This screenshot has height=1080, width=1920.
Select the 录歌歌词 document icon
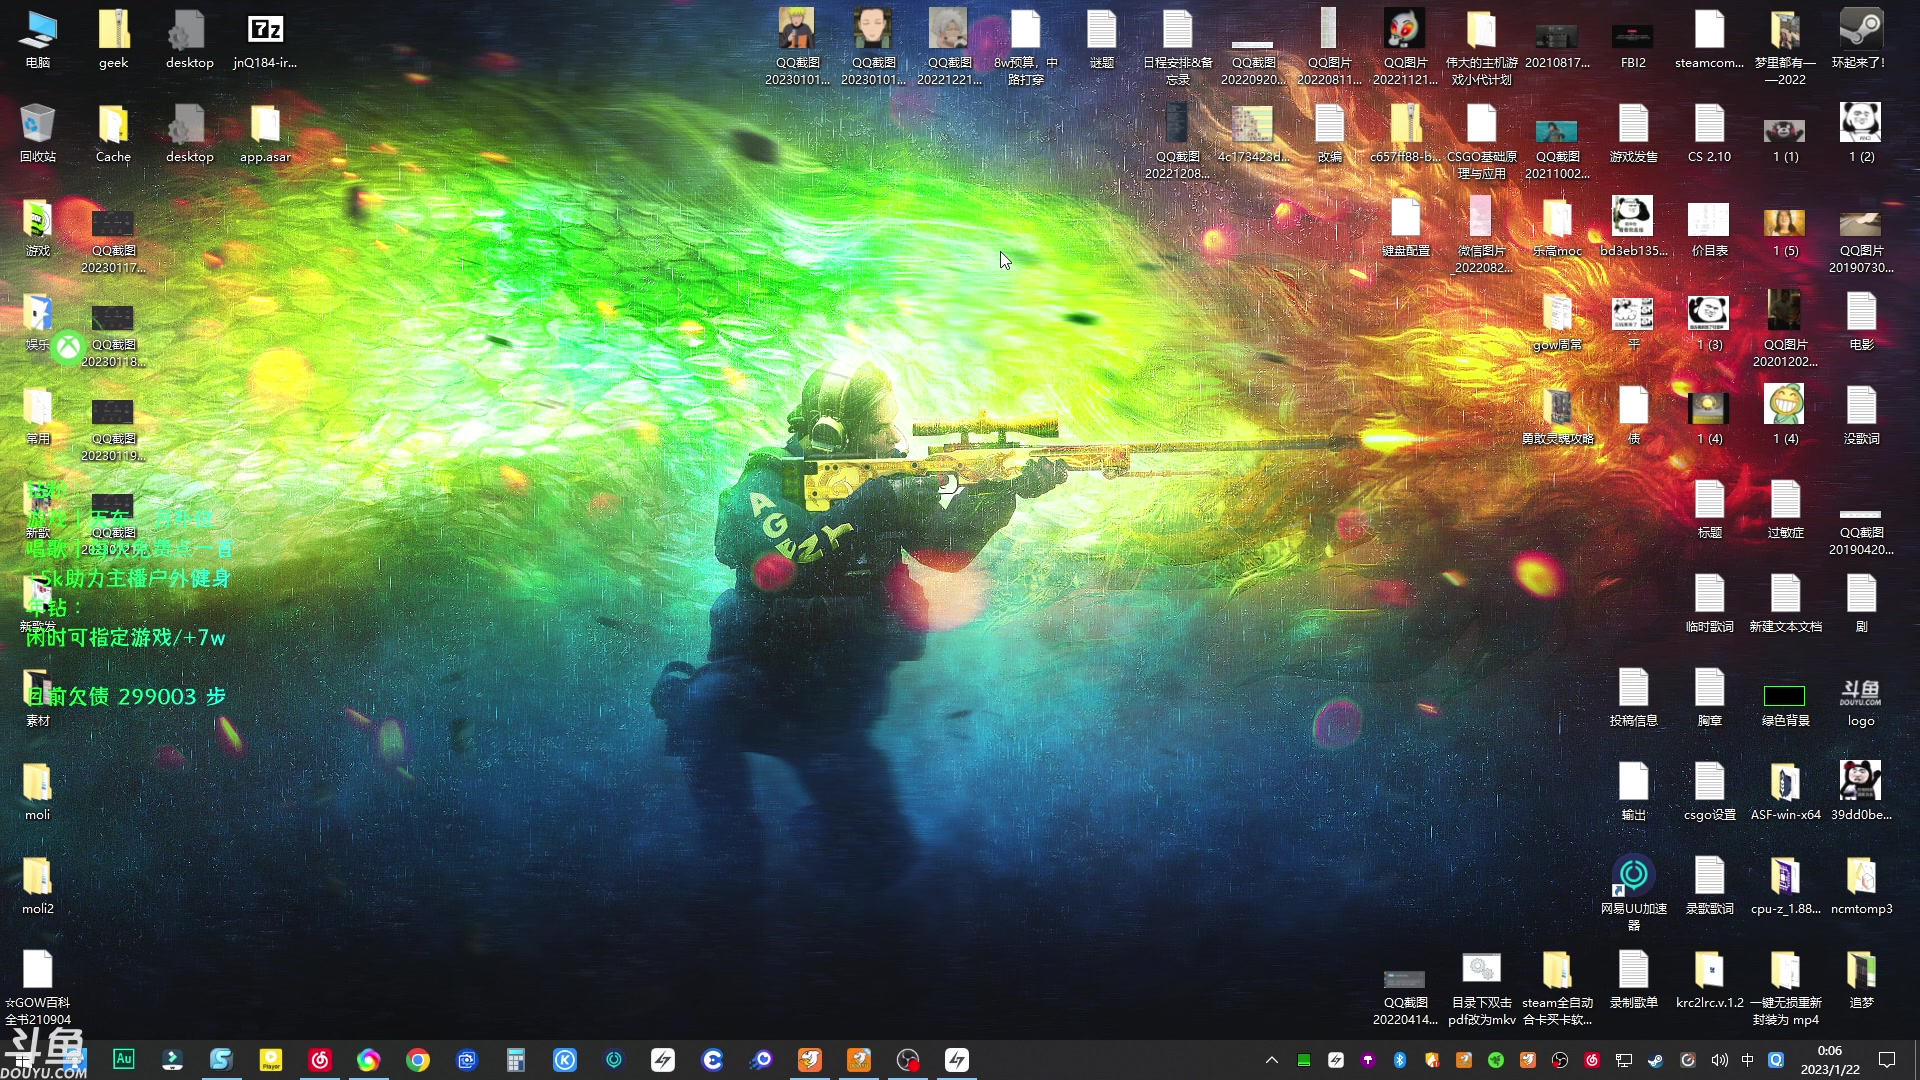click(x=1709, y=884)
